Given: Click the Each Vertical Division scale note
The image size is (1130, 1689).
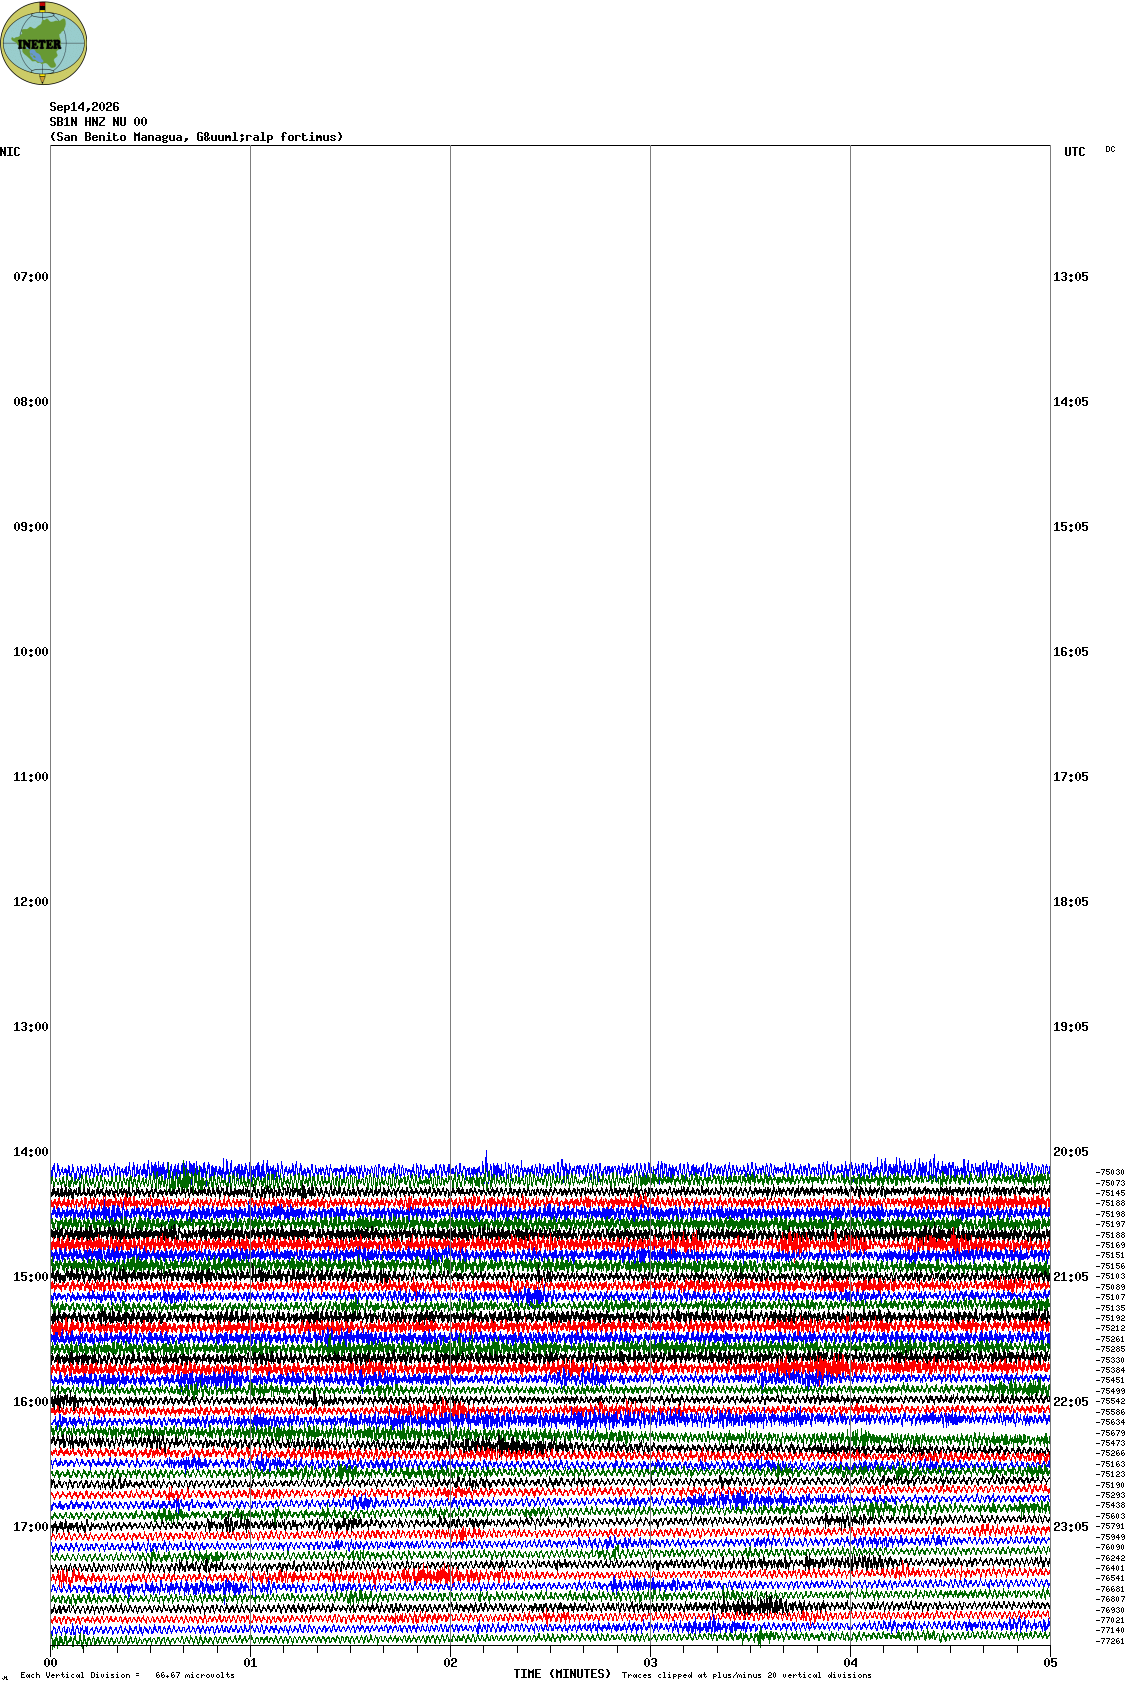Looking at the screenshot, I should 127,1675.
